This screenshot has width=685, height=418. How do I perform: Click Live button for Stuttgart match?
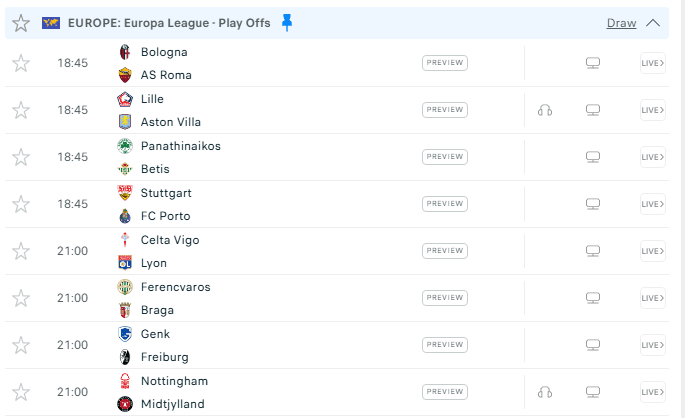click(x=652, y=204)
